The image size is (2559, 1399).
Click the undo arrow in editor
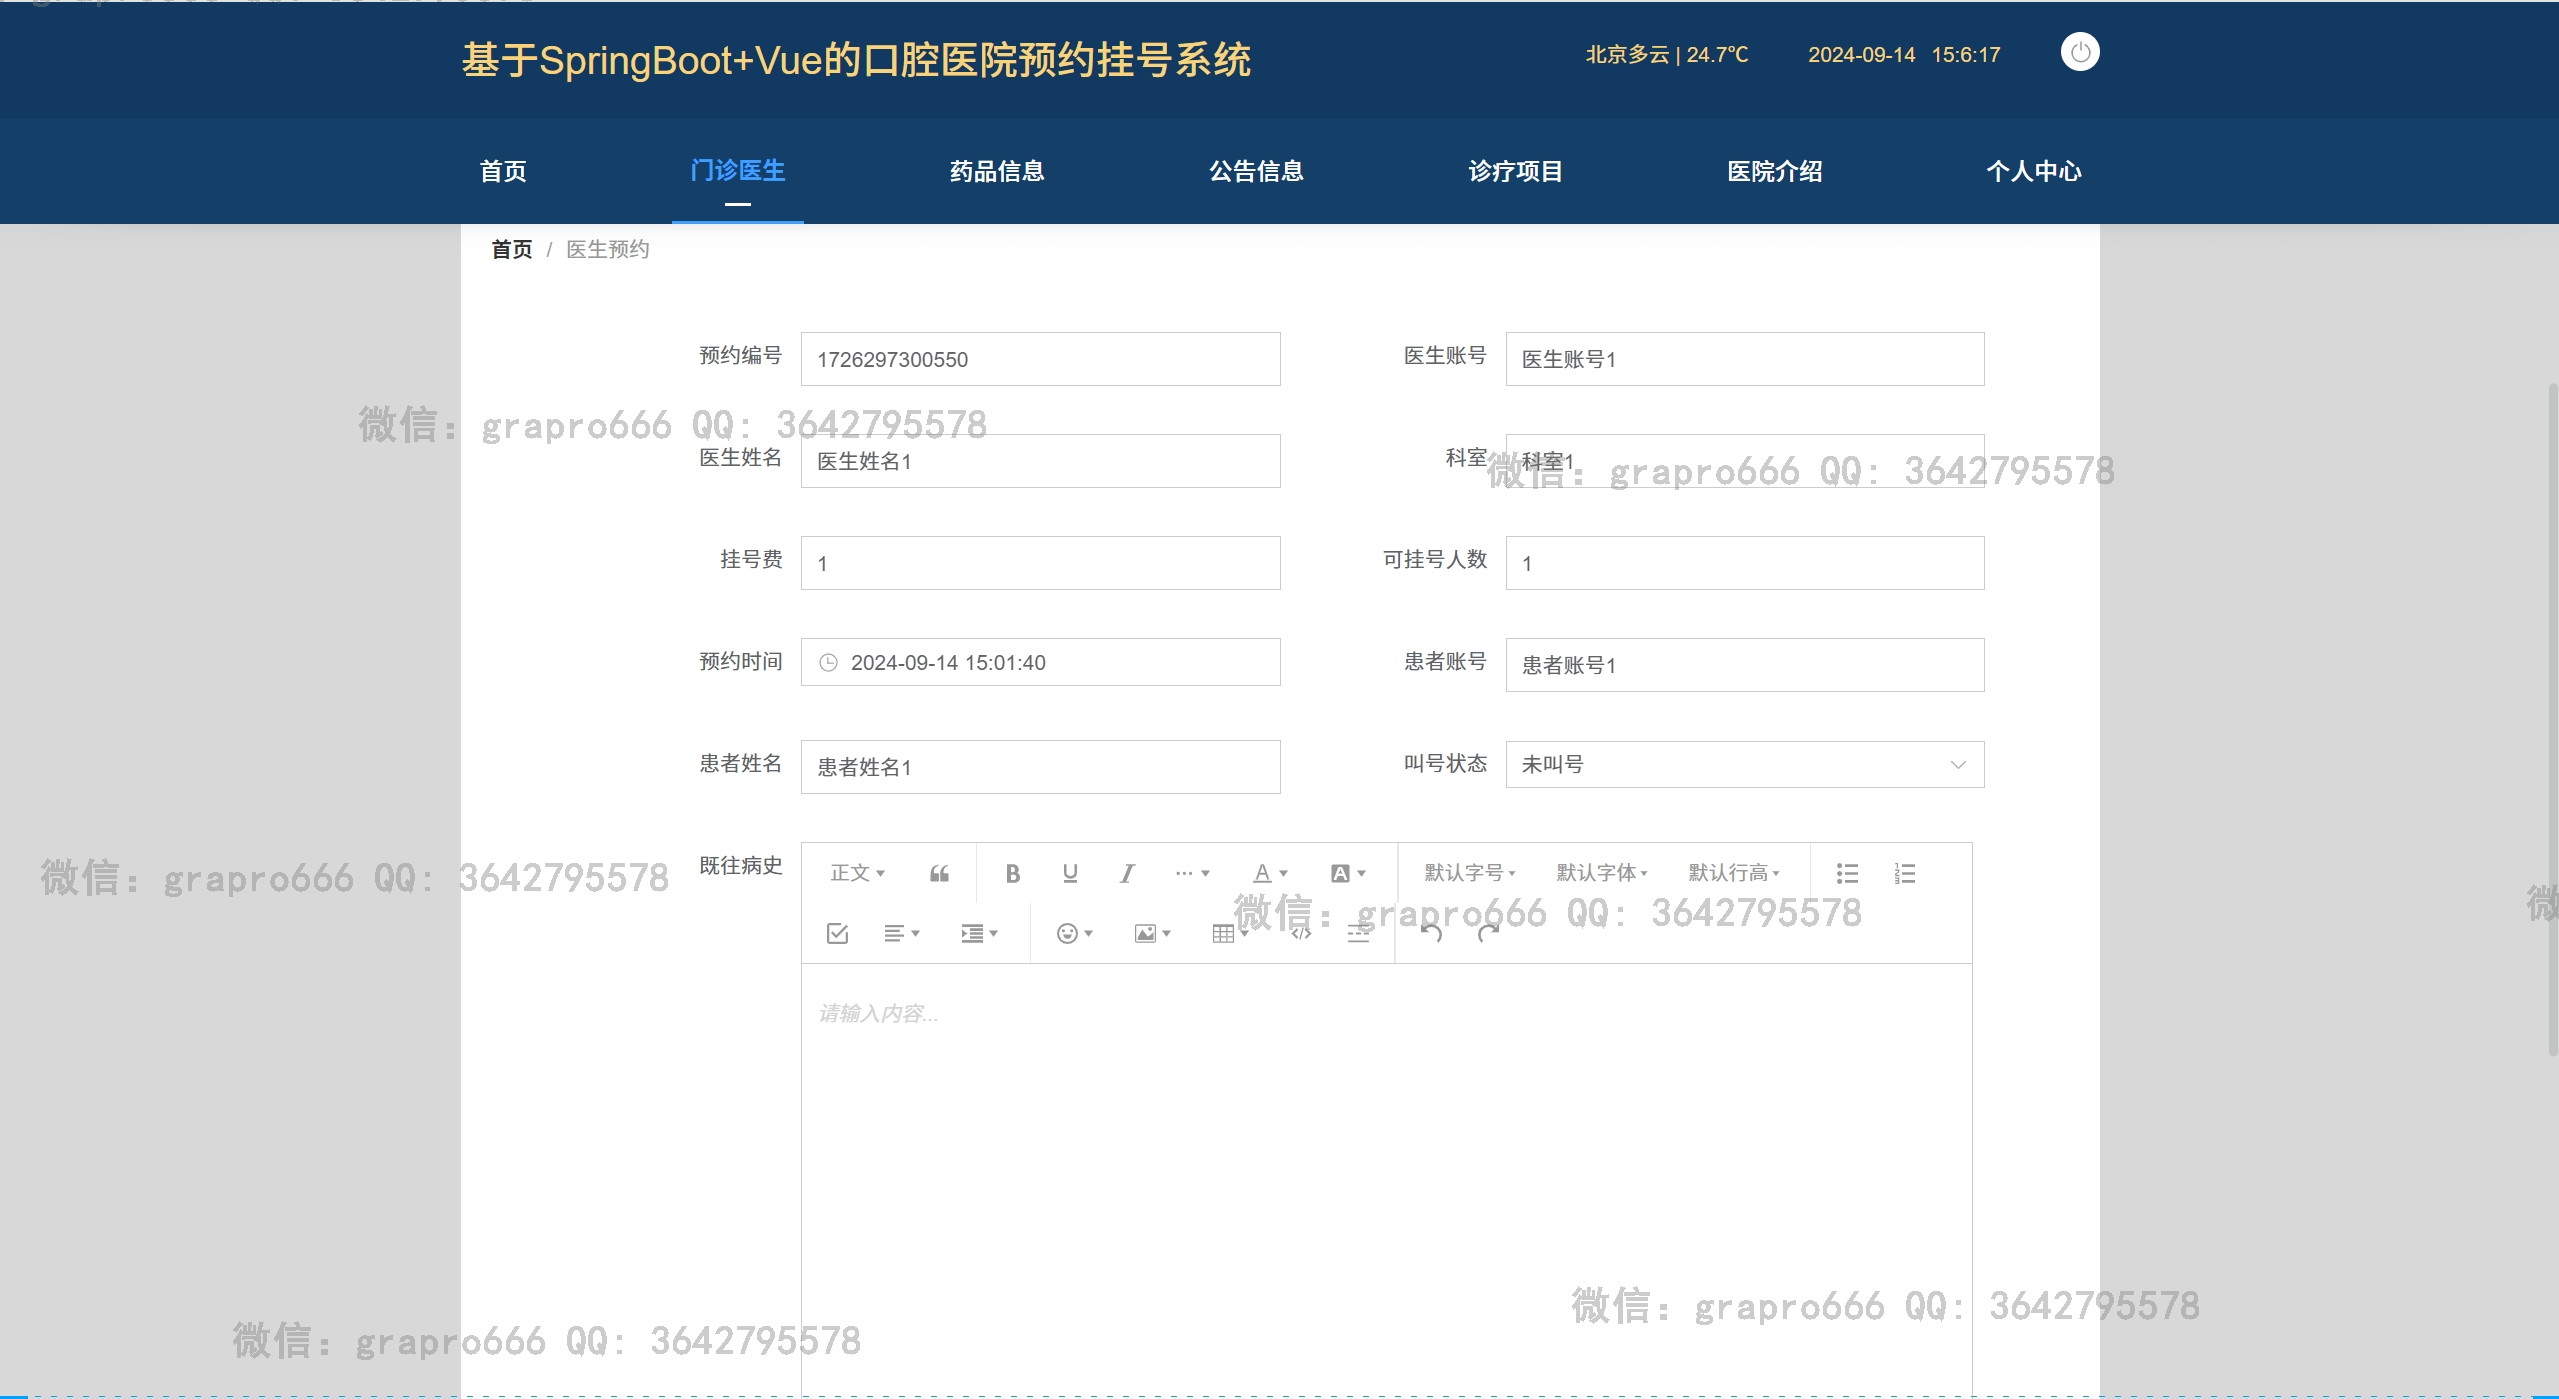coord(1431,933)
